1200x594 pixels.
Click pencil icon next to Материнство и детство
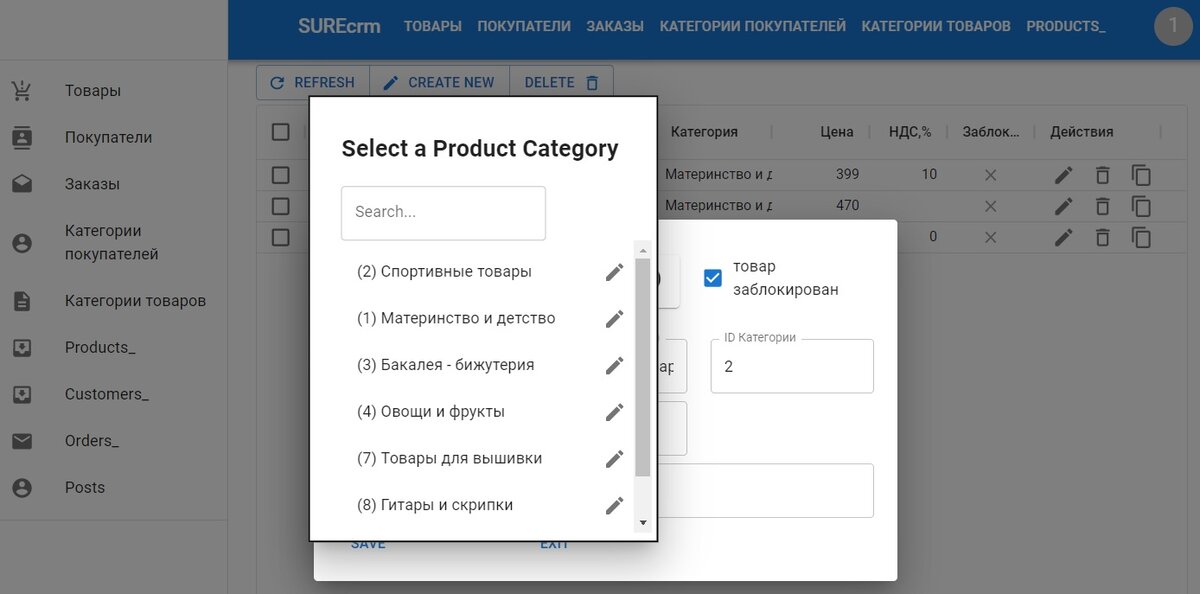tap(614, 319)
